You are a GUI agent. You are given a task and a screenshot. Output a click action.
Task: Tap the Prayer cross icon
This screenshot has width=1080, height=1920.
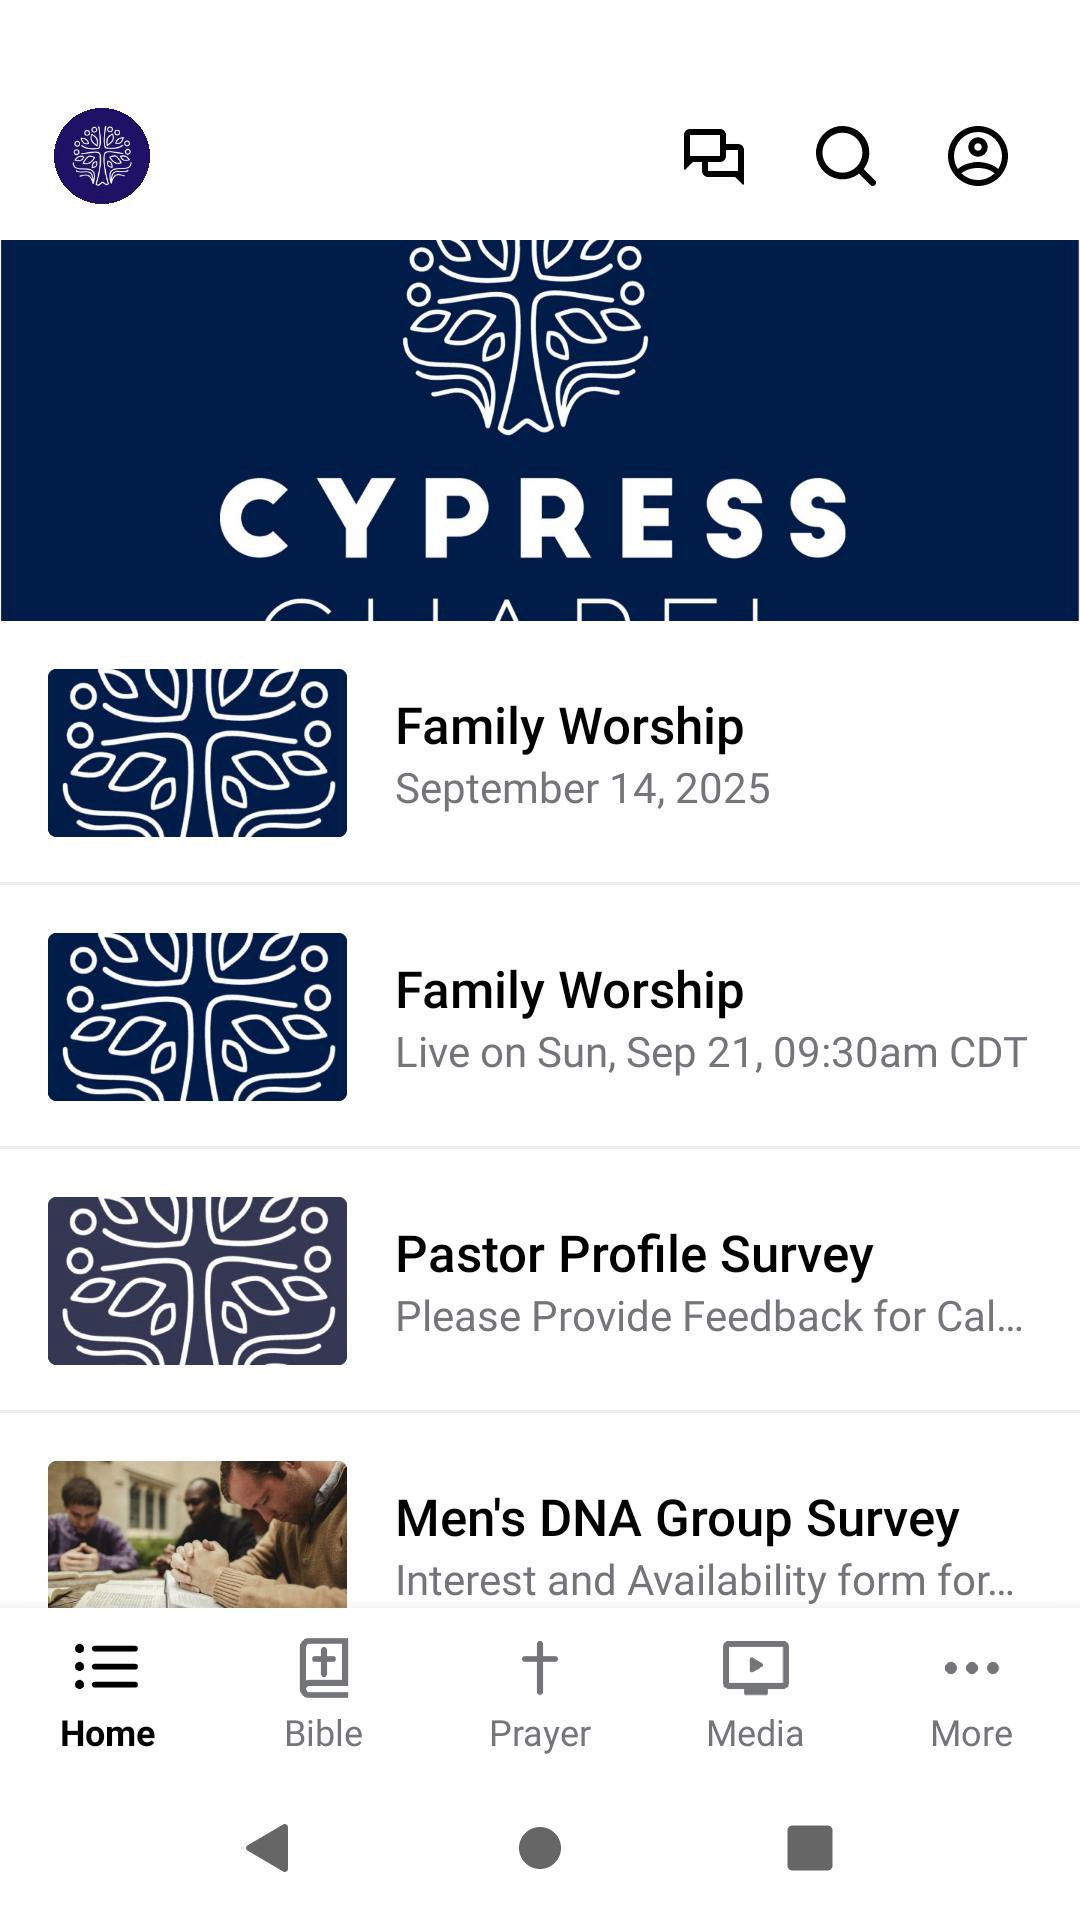click(x=540, y=1667)
